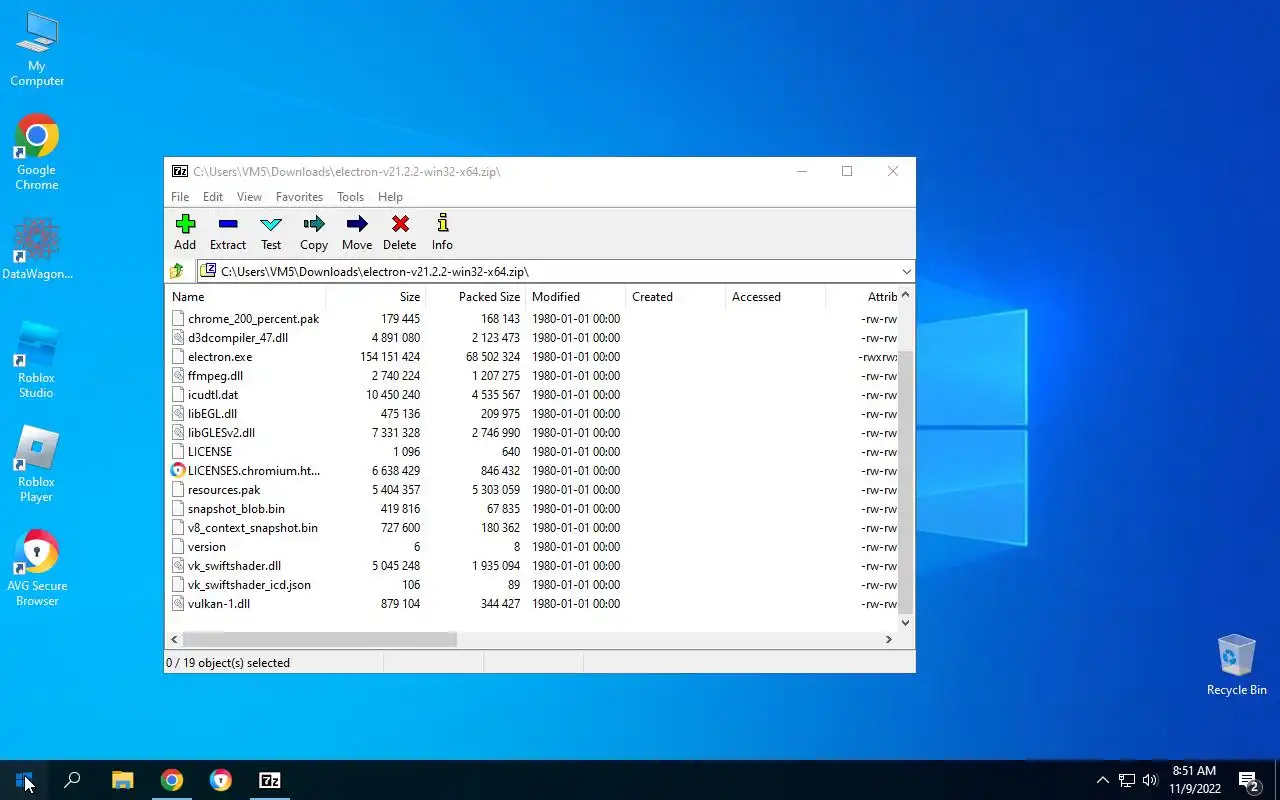Select the LICENSES.chromium.html Chrome icon

pyautogui.click(x=178, y=471)
